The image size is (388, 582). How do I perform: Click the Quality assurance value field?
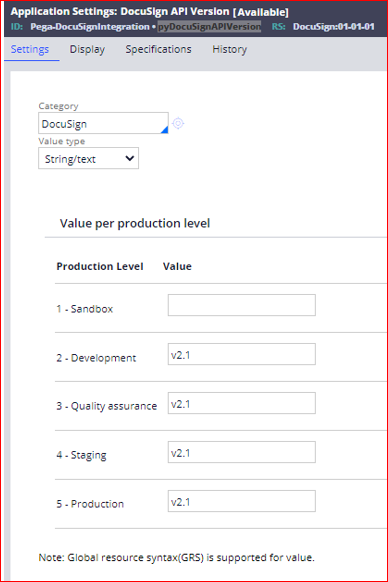(242, 403)
